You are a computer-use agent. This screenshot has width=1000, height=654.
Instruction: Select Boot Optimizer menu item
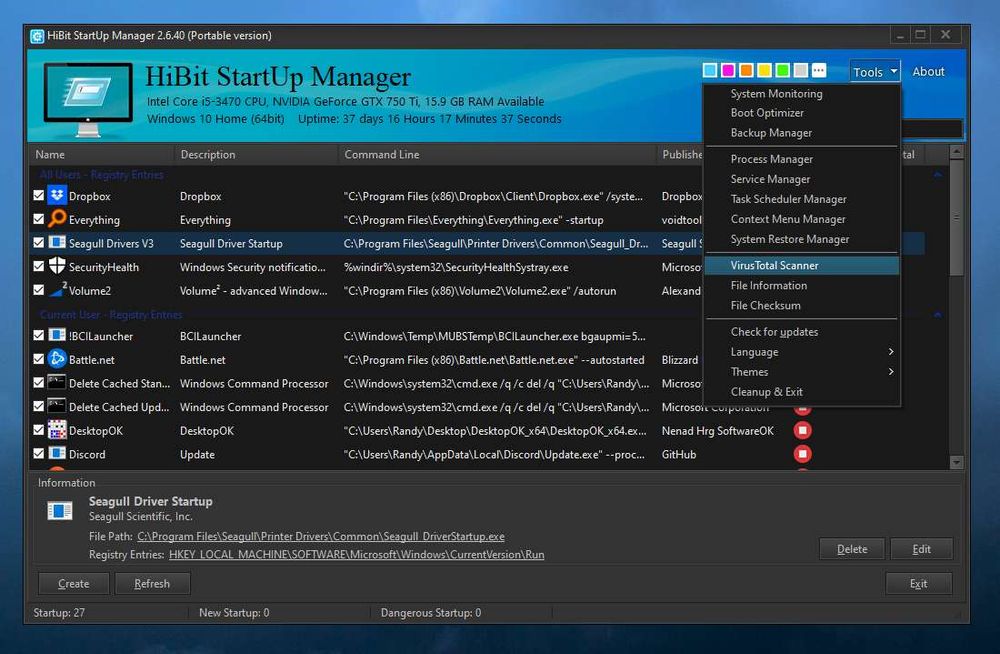802,112
